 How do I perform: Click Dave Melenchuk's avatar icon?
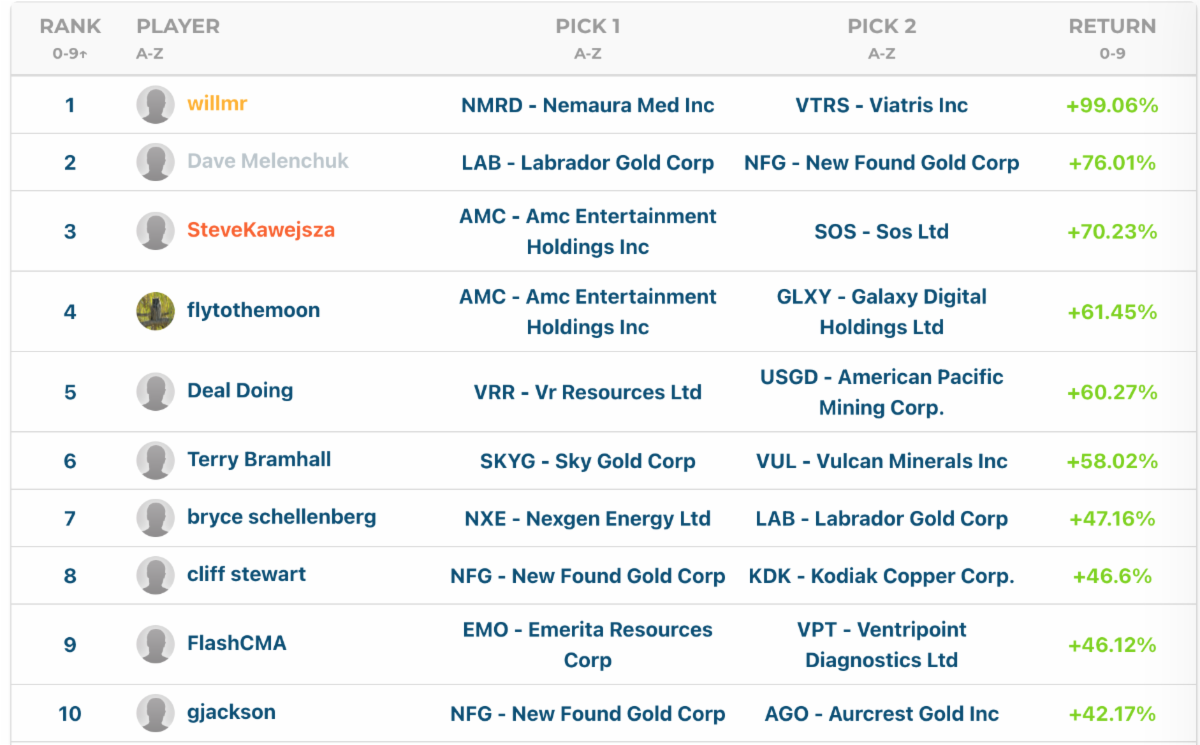(x=155, y=163)
